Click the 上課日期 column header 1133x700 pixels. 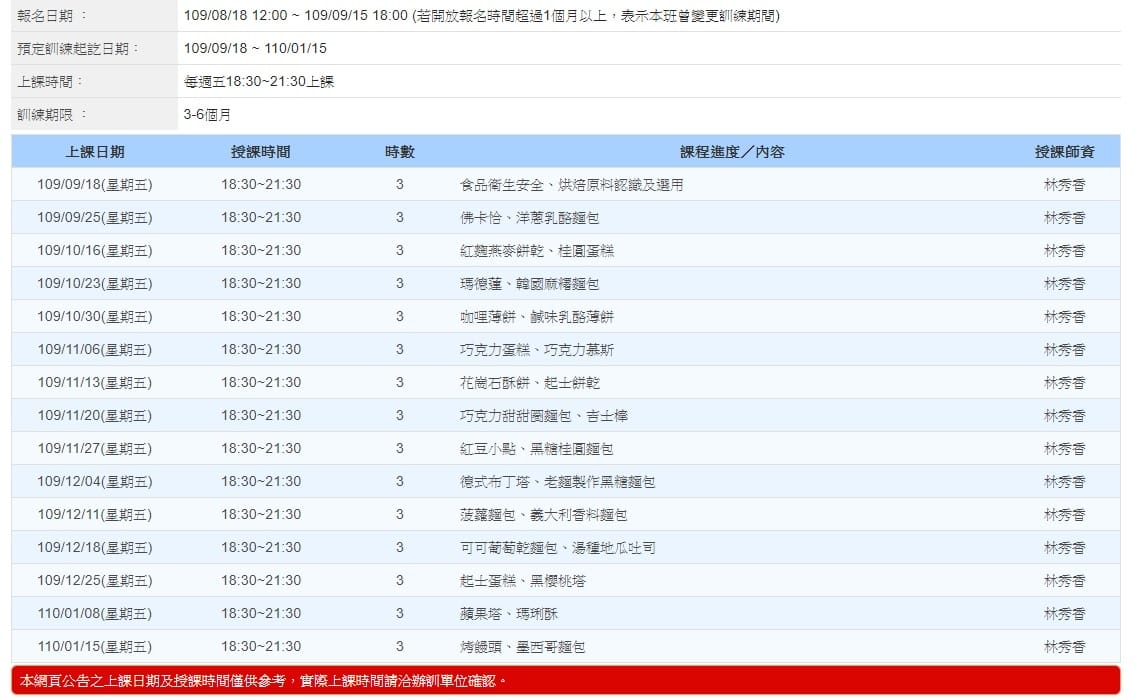(95, 152)
